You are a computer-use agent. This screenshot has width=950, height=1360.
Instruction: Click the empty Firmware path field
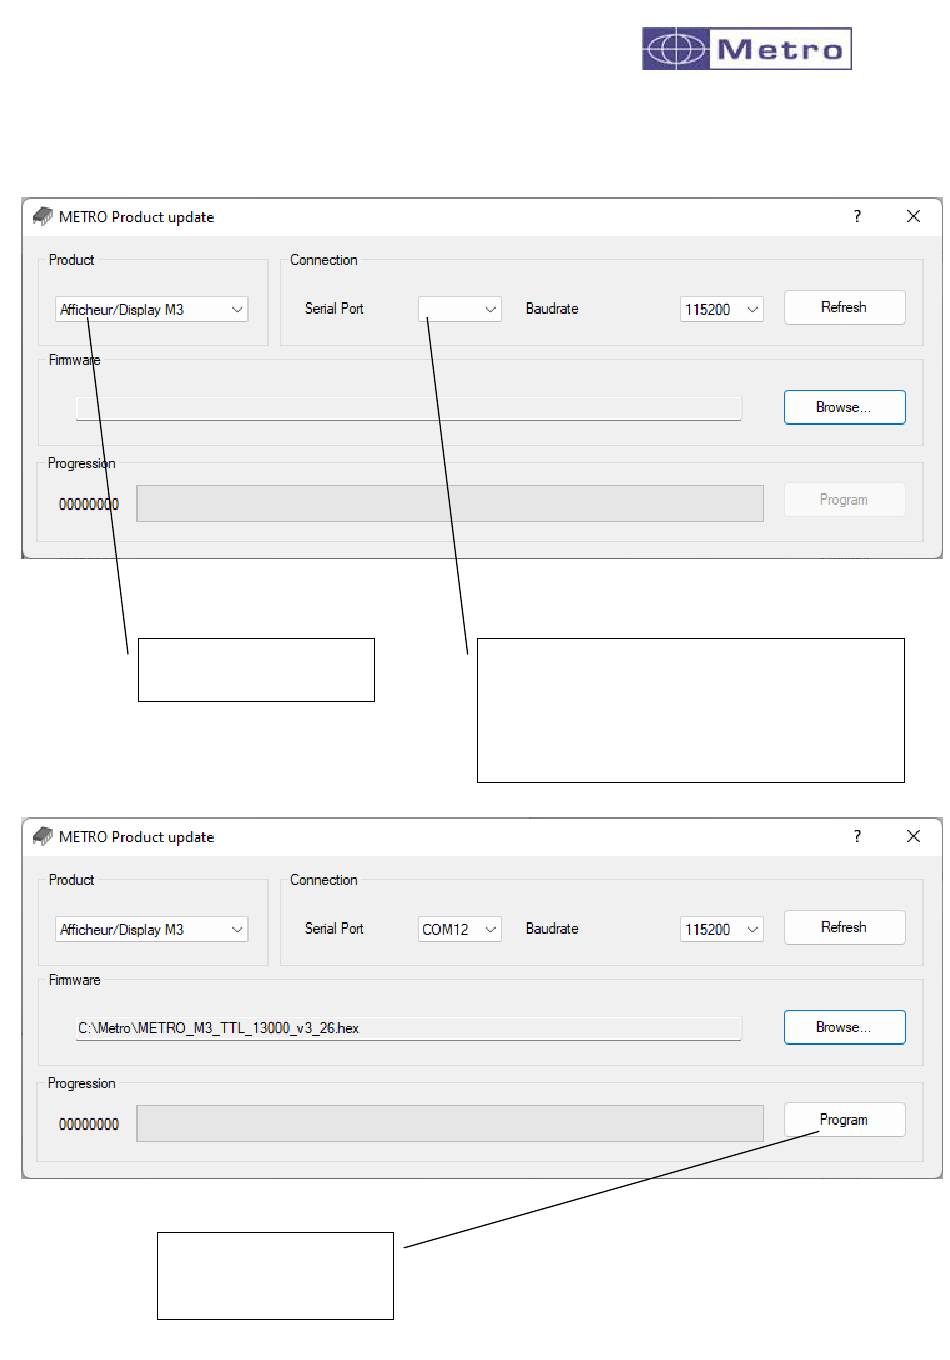(x=409, y=408)
